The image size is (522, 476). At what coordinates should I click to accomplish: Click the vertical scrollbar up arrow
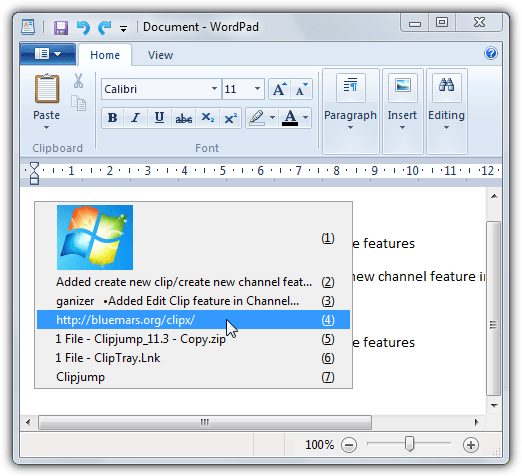point(494,196)
